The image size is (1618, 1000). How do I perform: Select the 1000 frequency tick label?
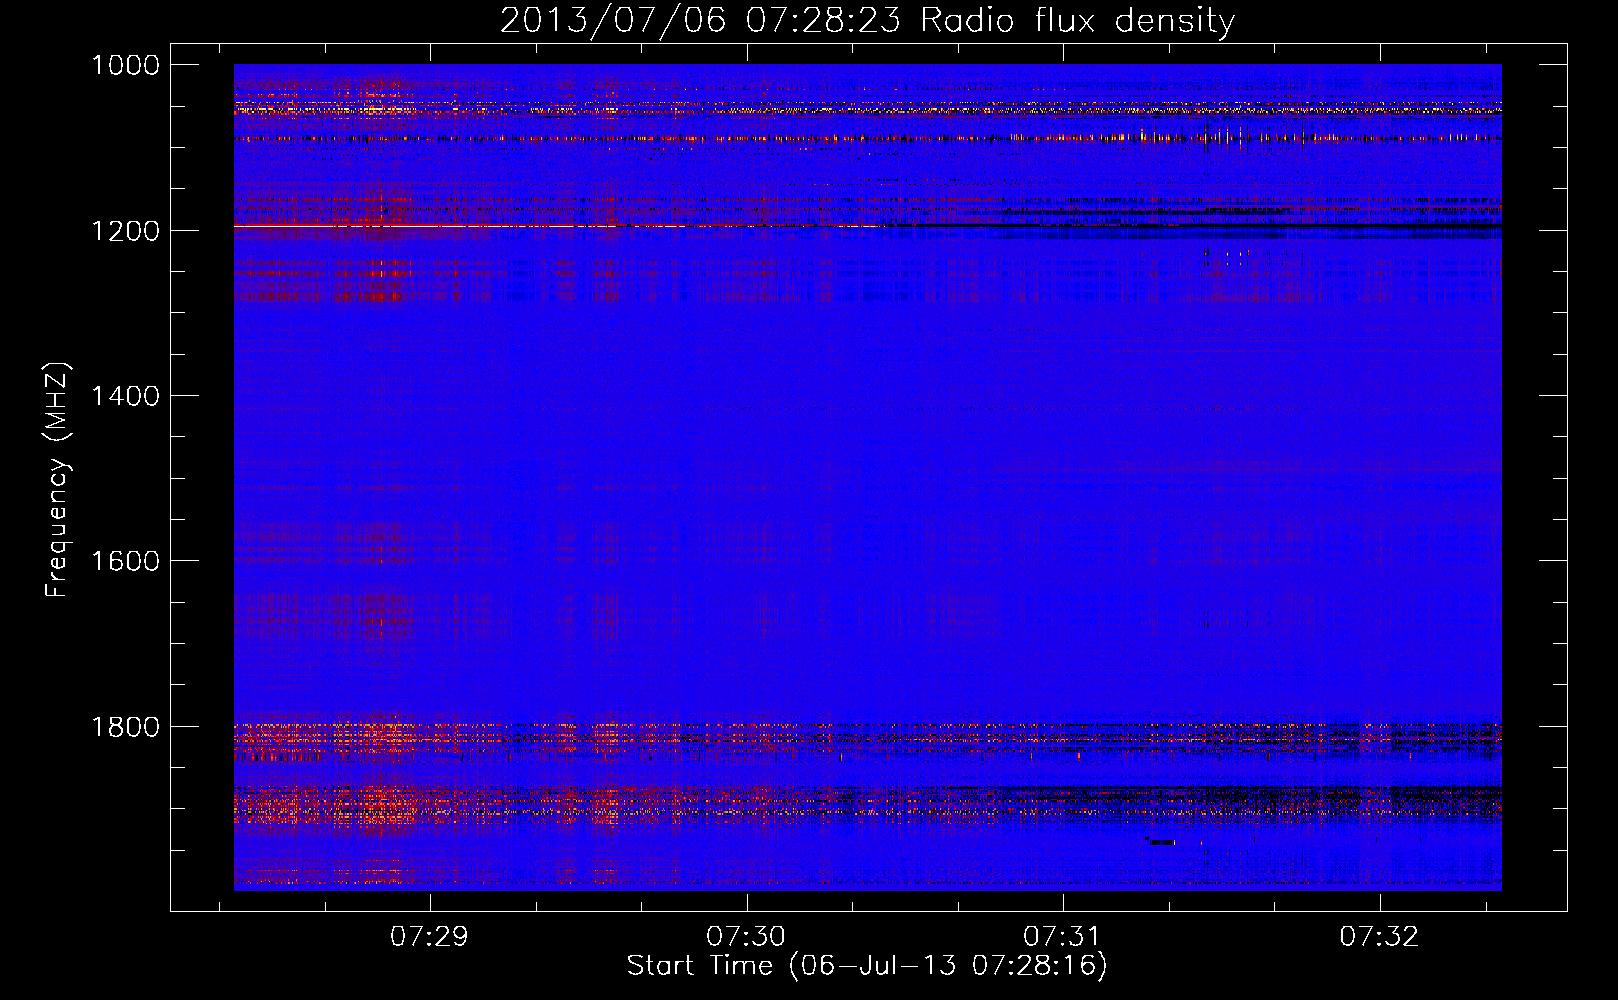click(x=125, y=65)
